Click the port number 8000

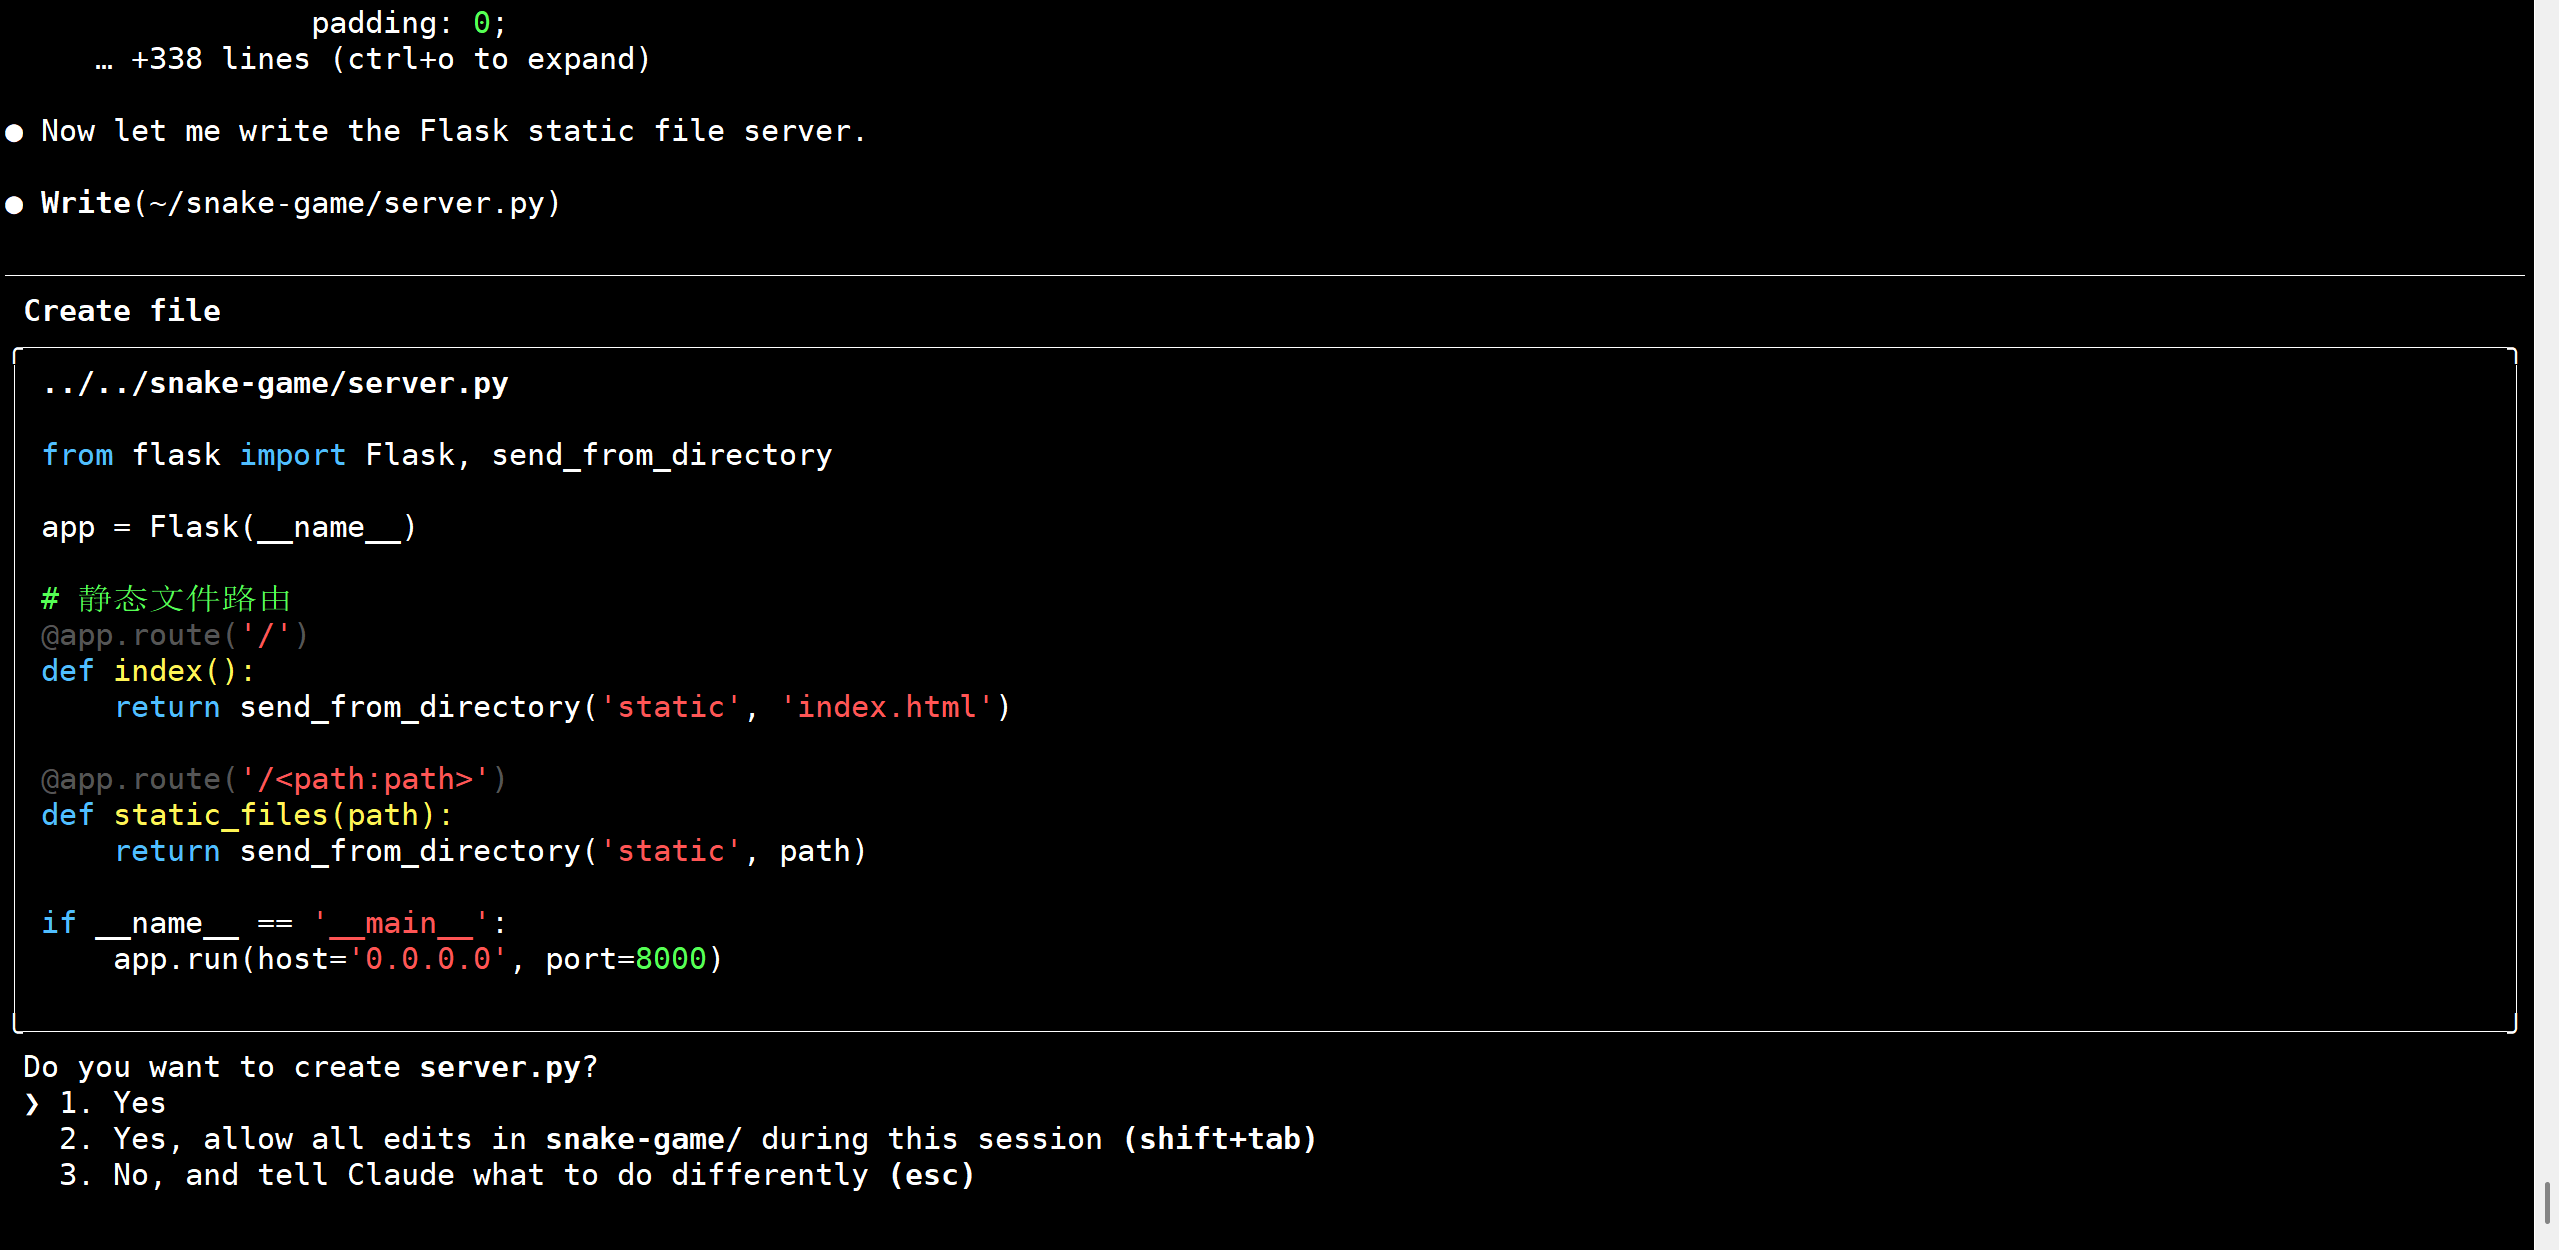click(670, 959)
